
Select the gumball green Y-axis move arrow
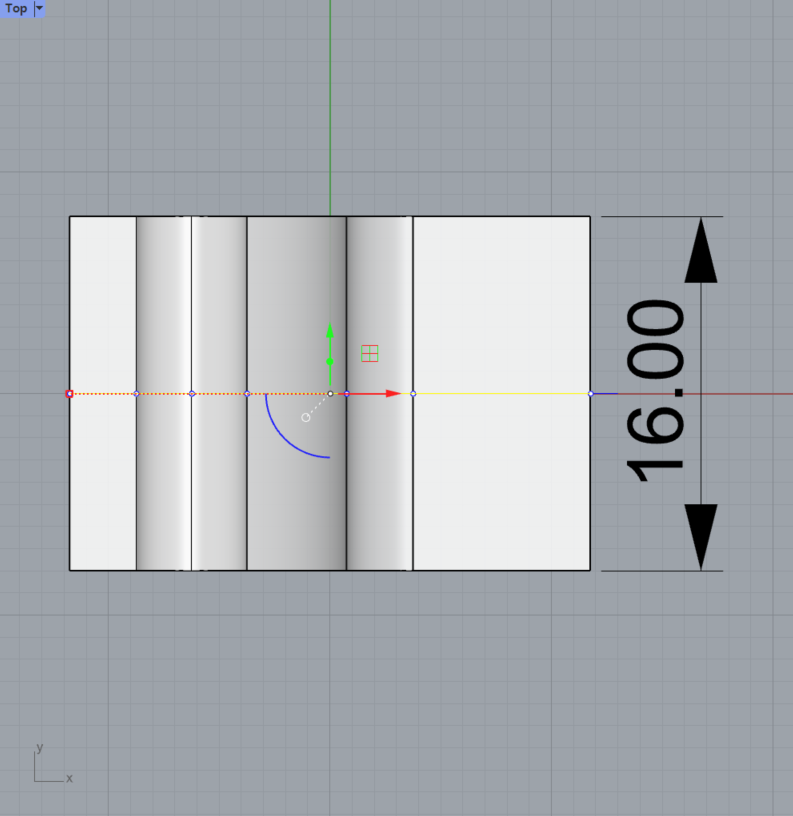pyautogui.click(x=330, y=332)
